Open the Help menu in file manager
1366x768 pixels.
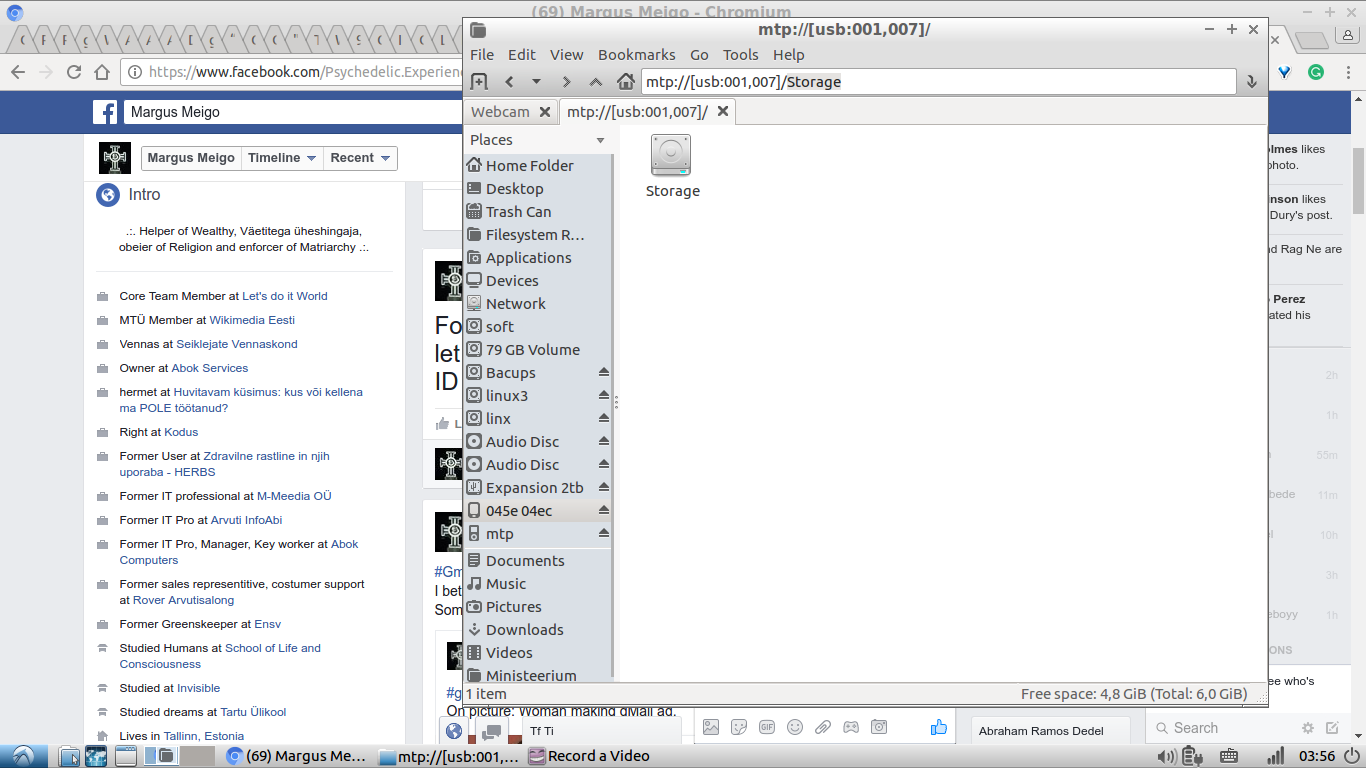click(789, 55)
